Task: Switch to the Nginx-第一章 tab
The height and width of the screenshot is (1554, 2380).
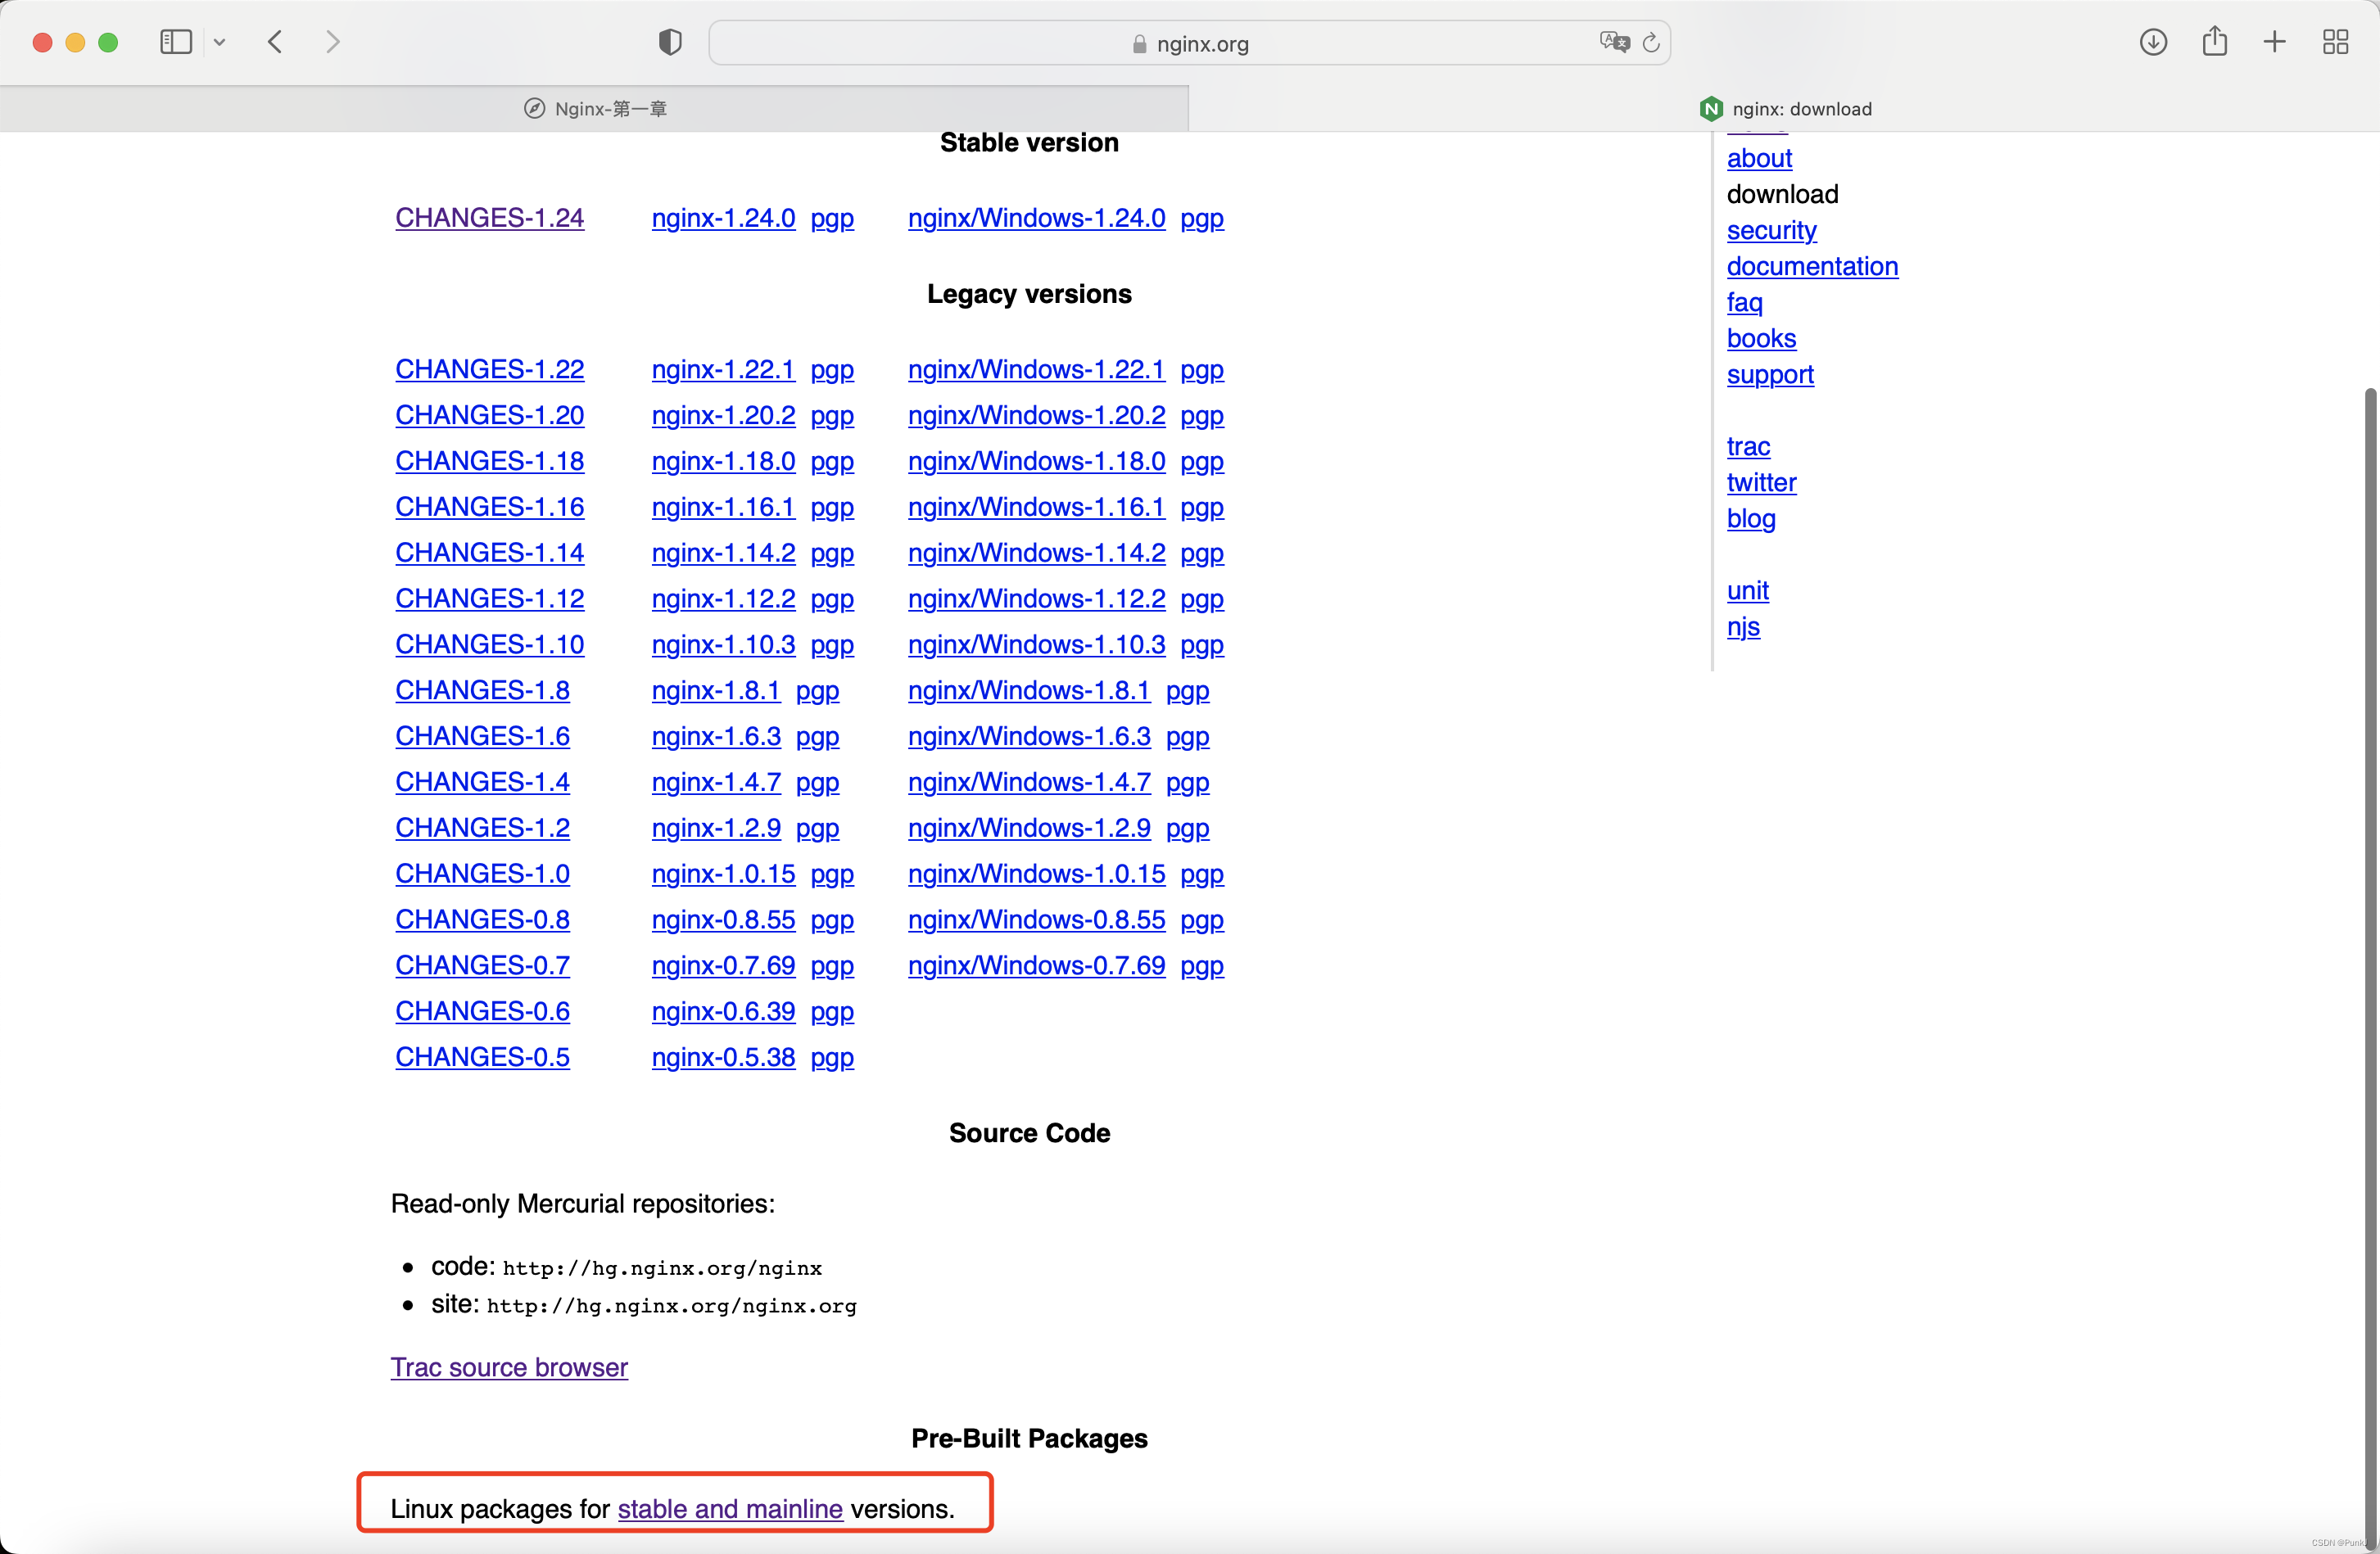Action: [x=595, y=109]
